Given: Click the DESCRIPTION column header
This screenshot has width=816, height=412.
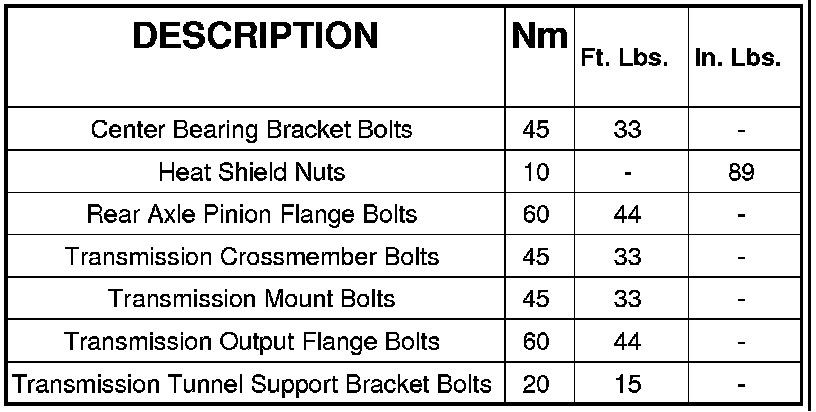Looking at the screenshot, I should click(256, 36).
